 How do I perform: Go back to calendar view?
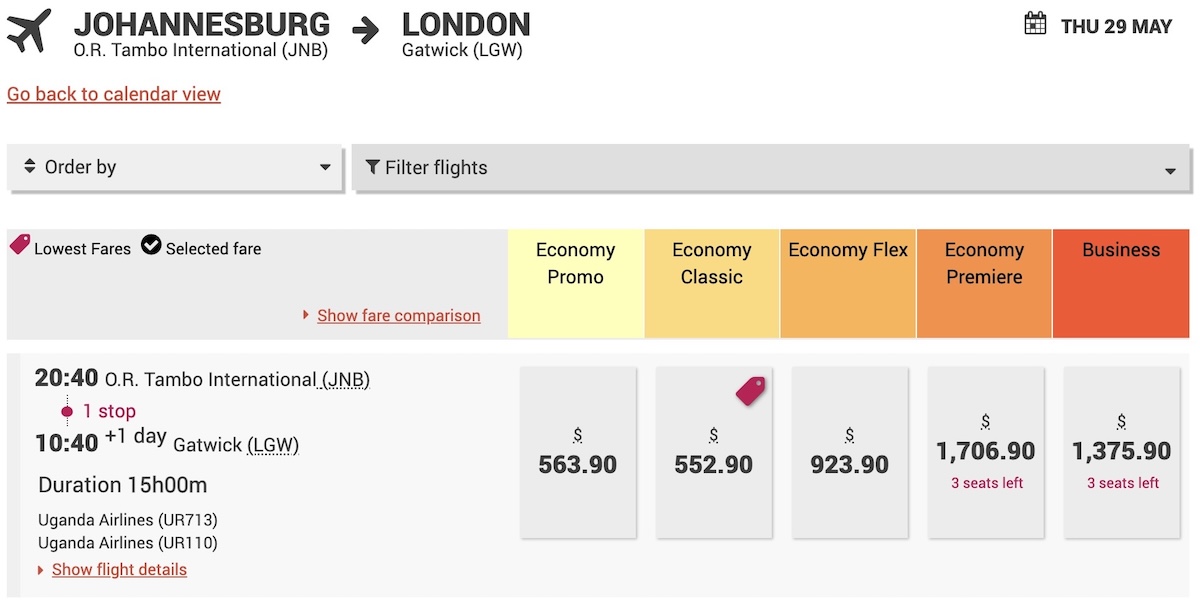pos(114,94)
